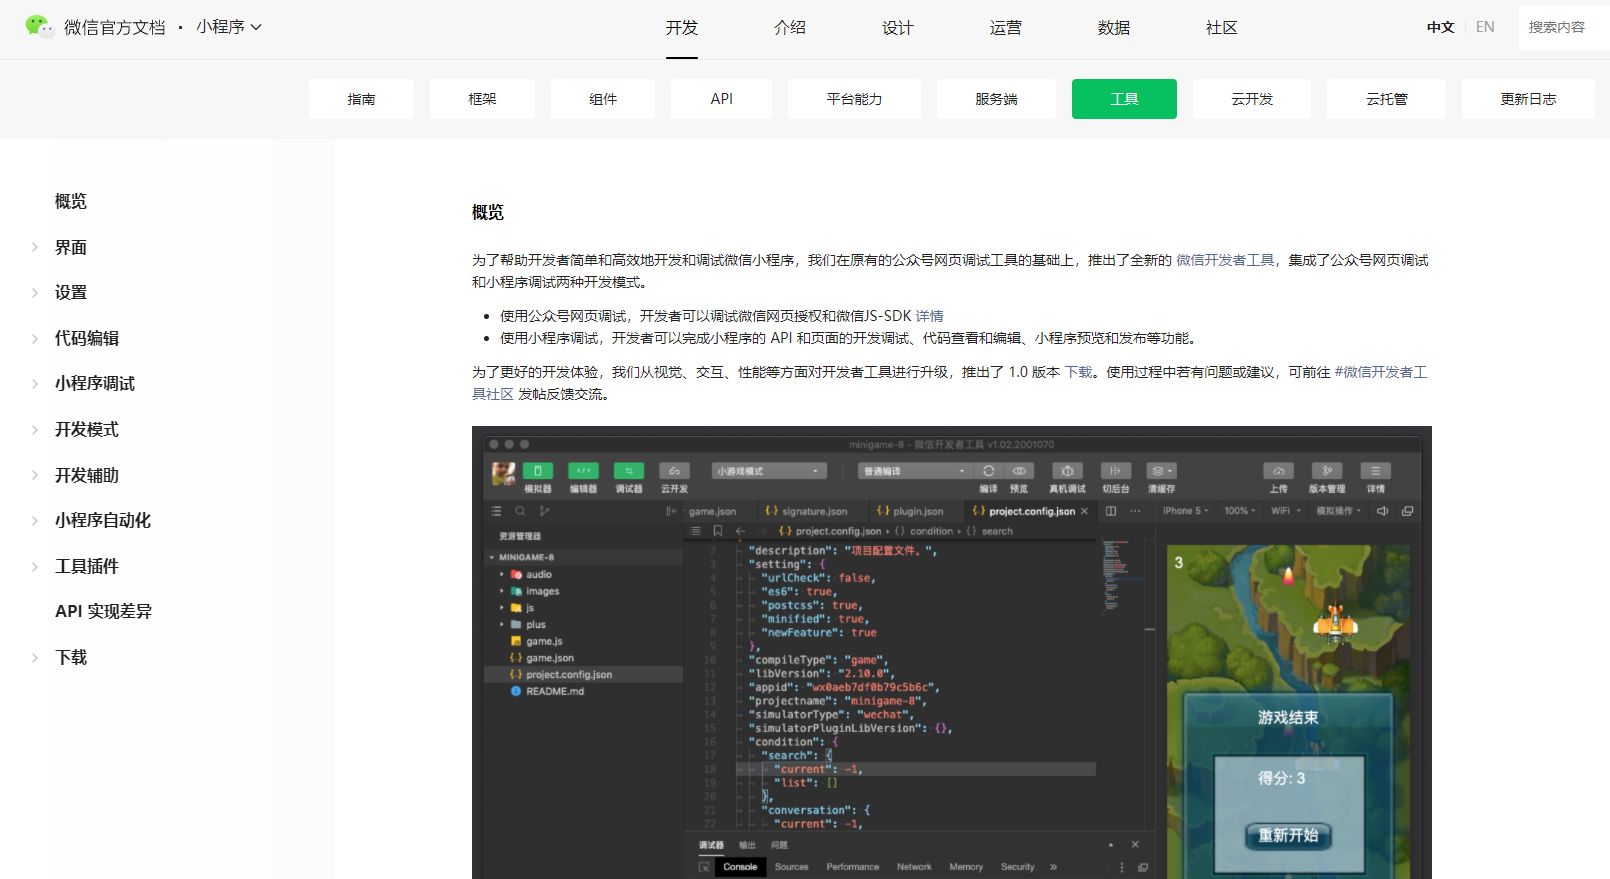Image resolution: width=1610 pixels, height=879 pixels.
Task: Open the 详情 link after JS-SDK
Action: (929, 316)
